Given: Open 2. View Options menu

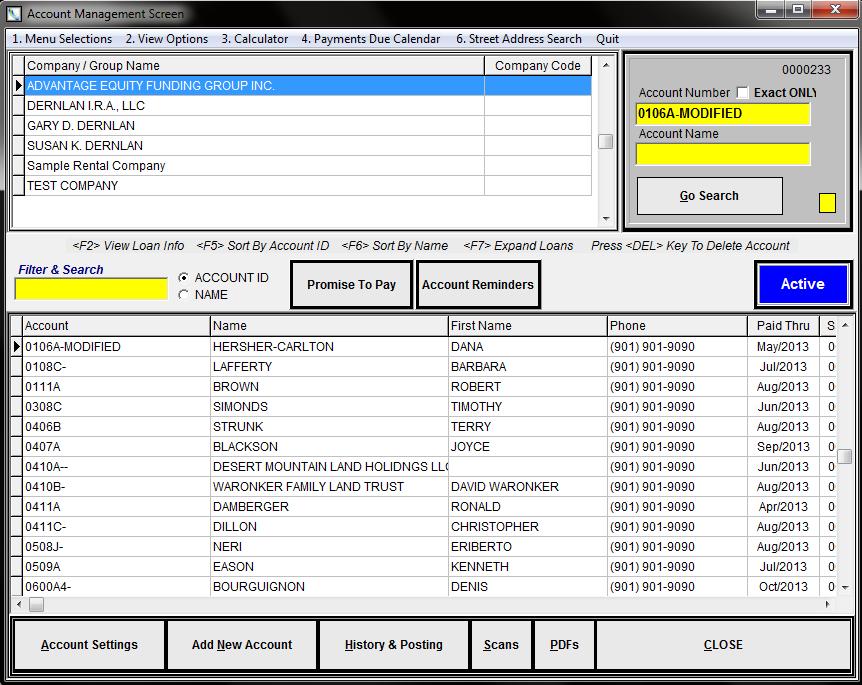Looking at the screenshot, I should coord(167,39).
